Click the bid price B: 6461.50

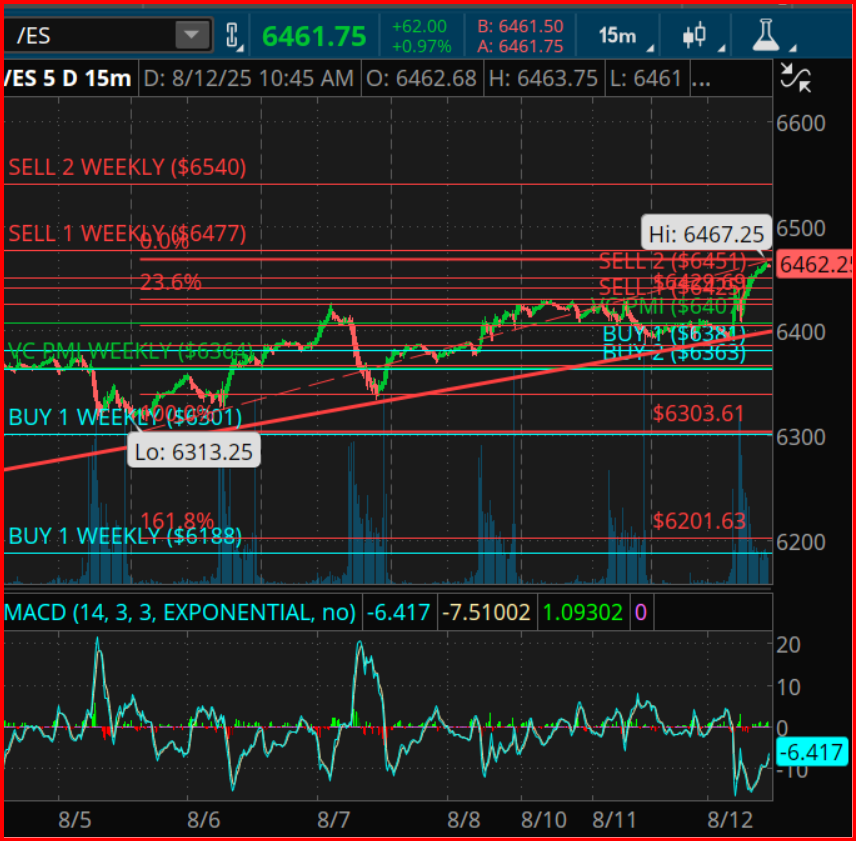(x=520, y=26)
